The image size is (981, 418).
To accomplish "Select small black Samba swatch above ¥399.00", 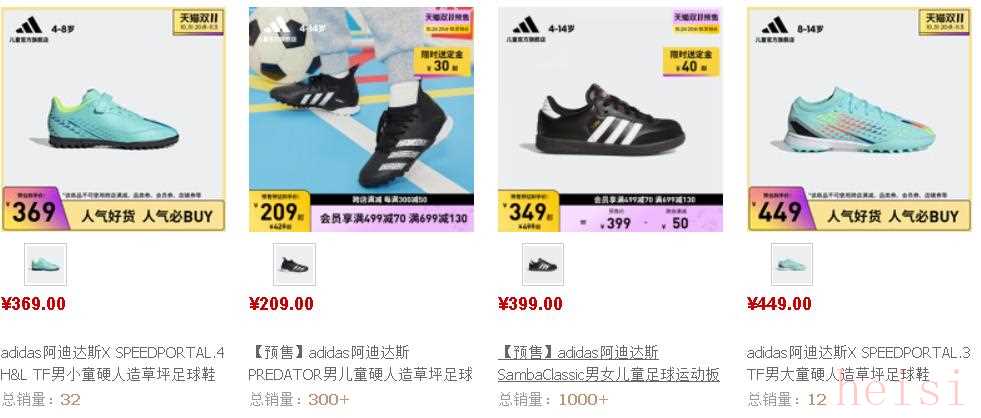I will coord(543,264).
